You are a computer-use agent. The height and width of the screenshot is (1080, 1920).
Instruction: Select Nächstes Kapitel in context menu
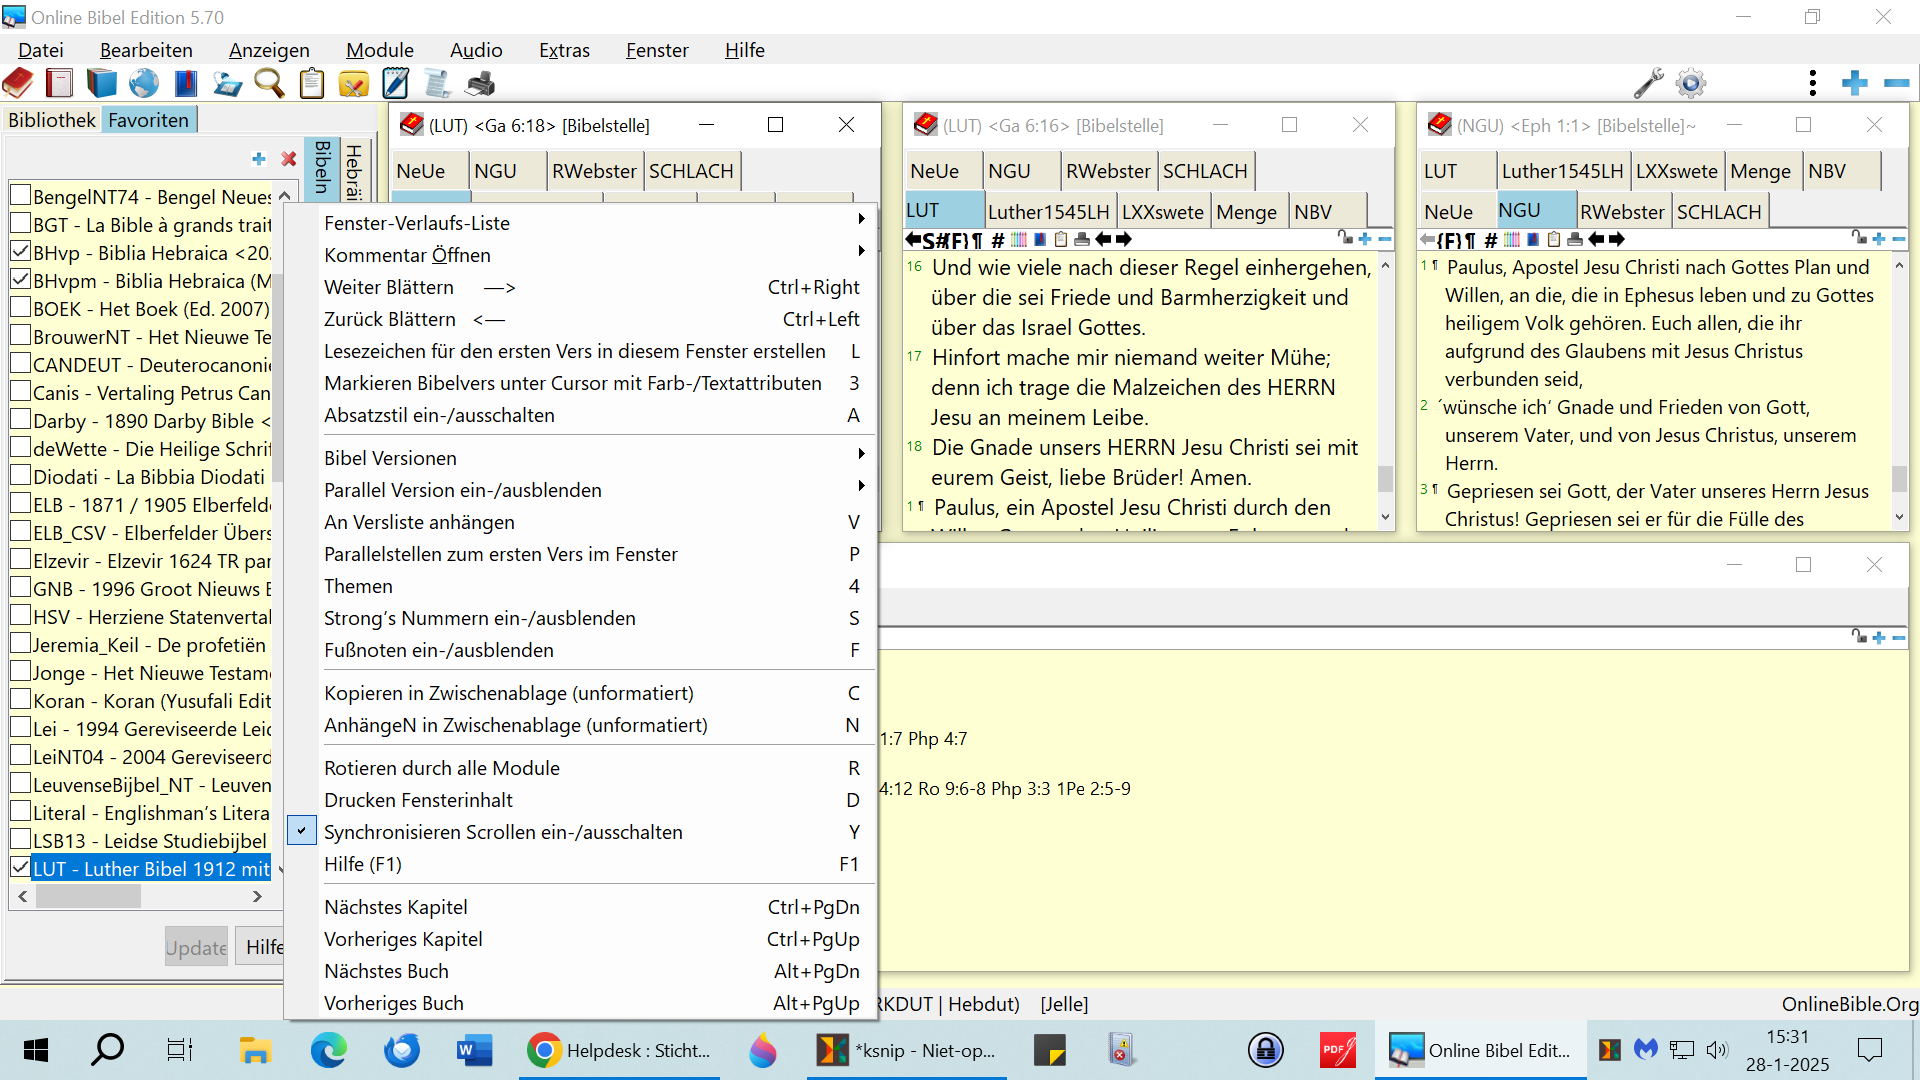click(395, 907)
